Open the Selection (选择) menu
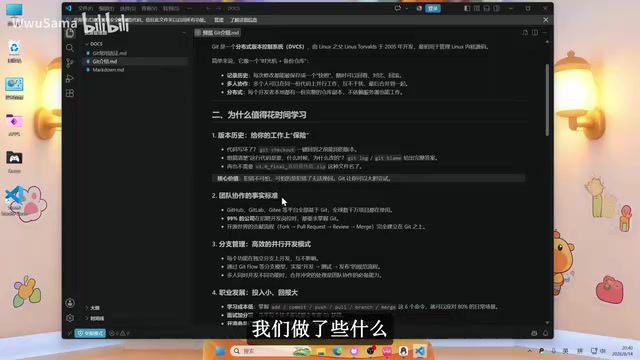The image size is (640, 360). (127, 8)
